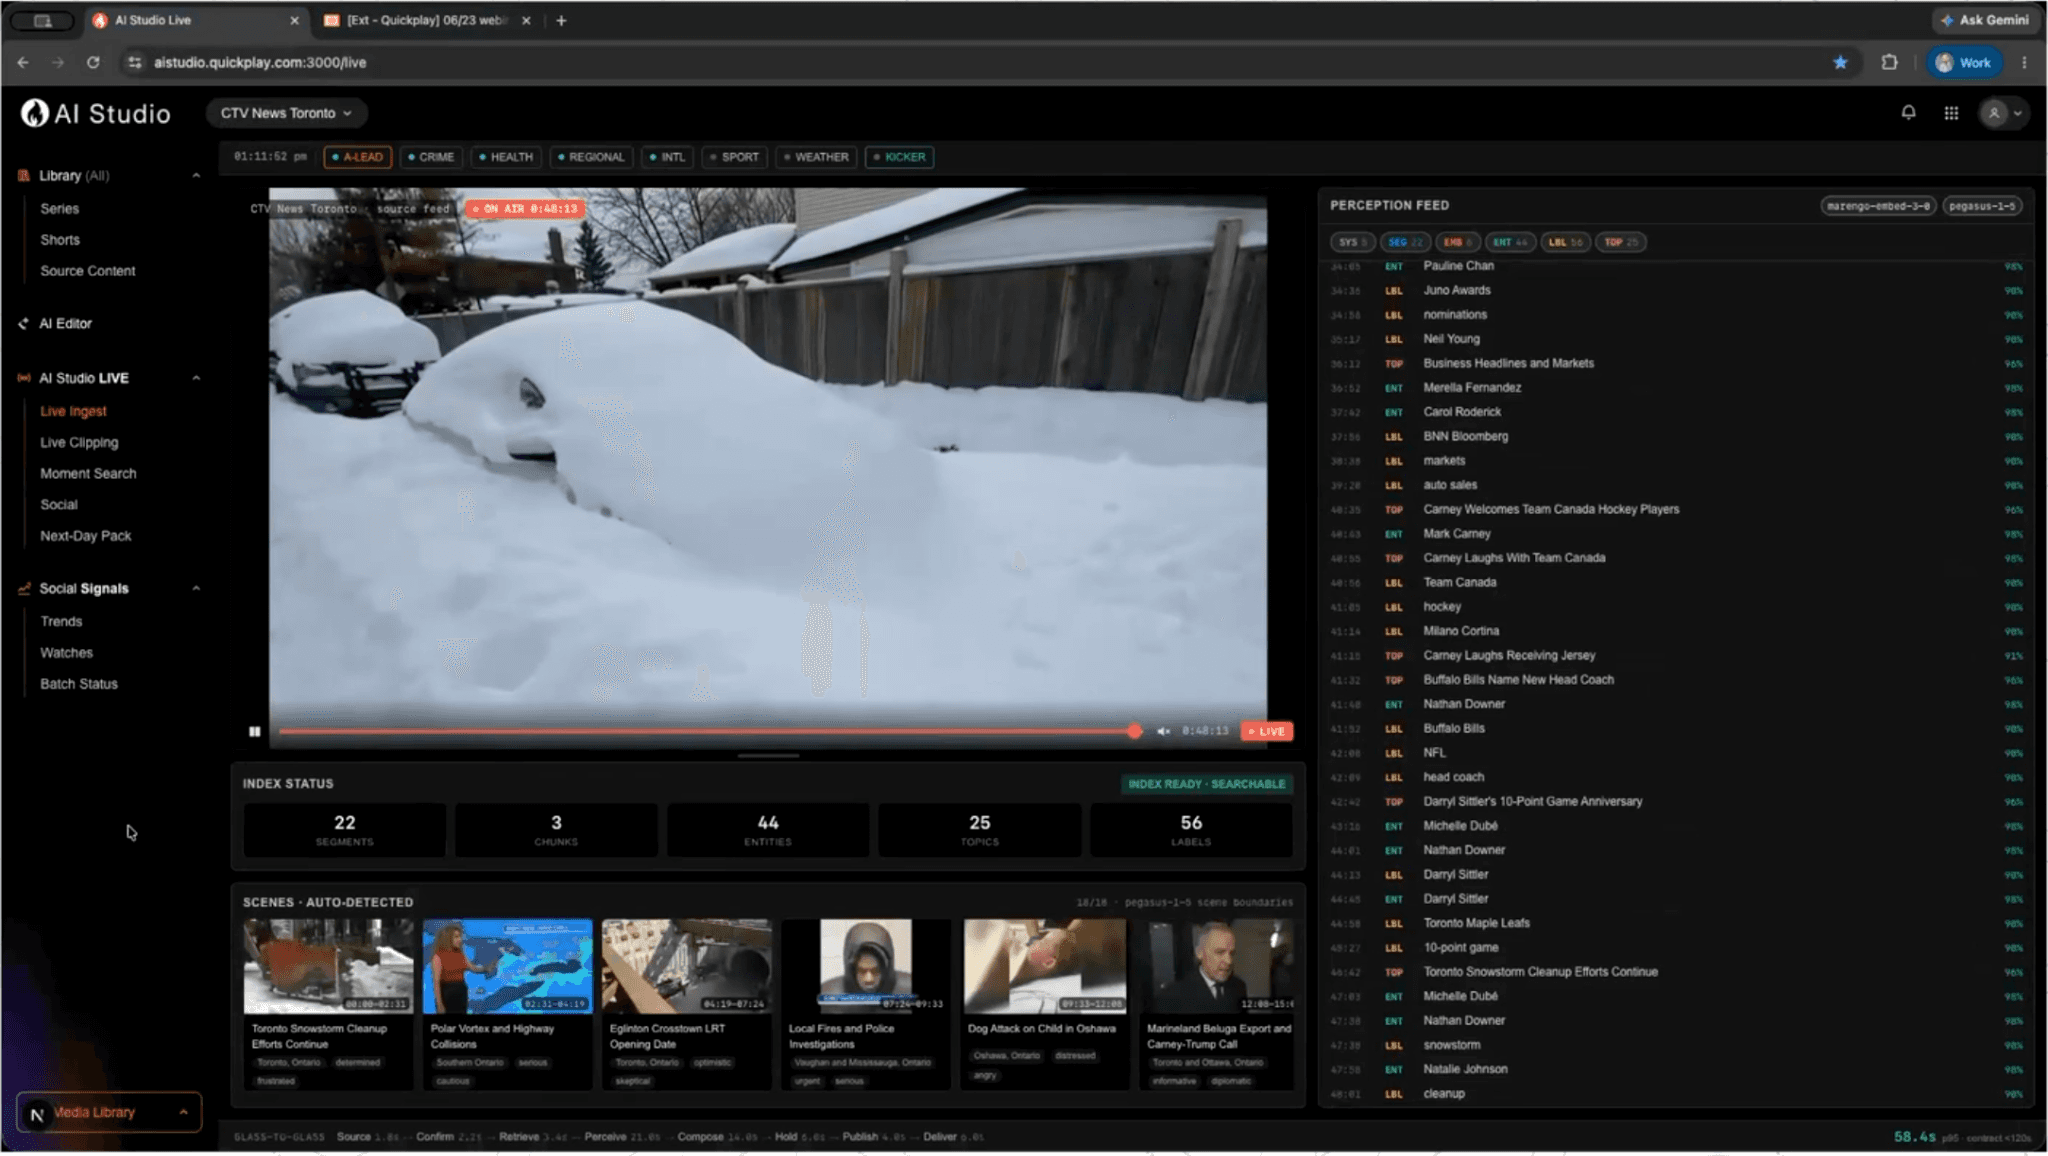Toggle the HEALTH category chip
This screenshot has width=2048, height=1156.
tap(506, 157)
